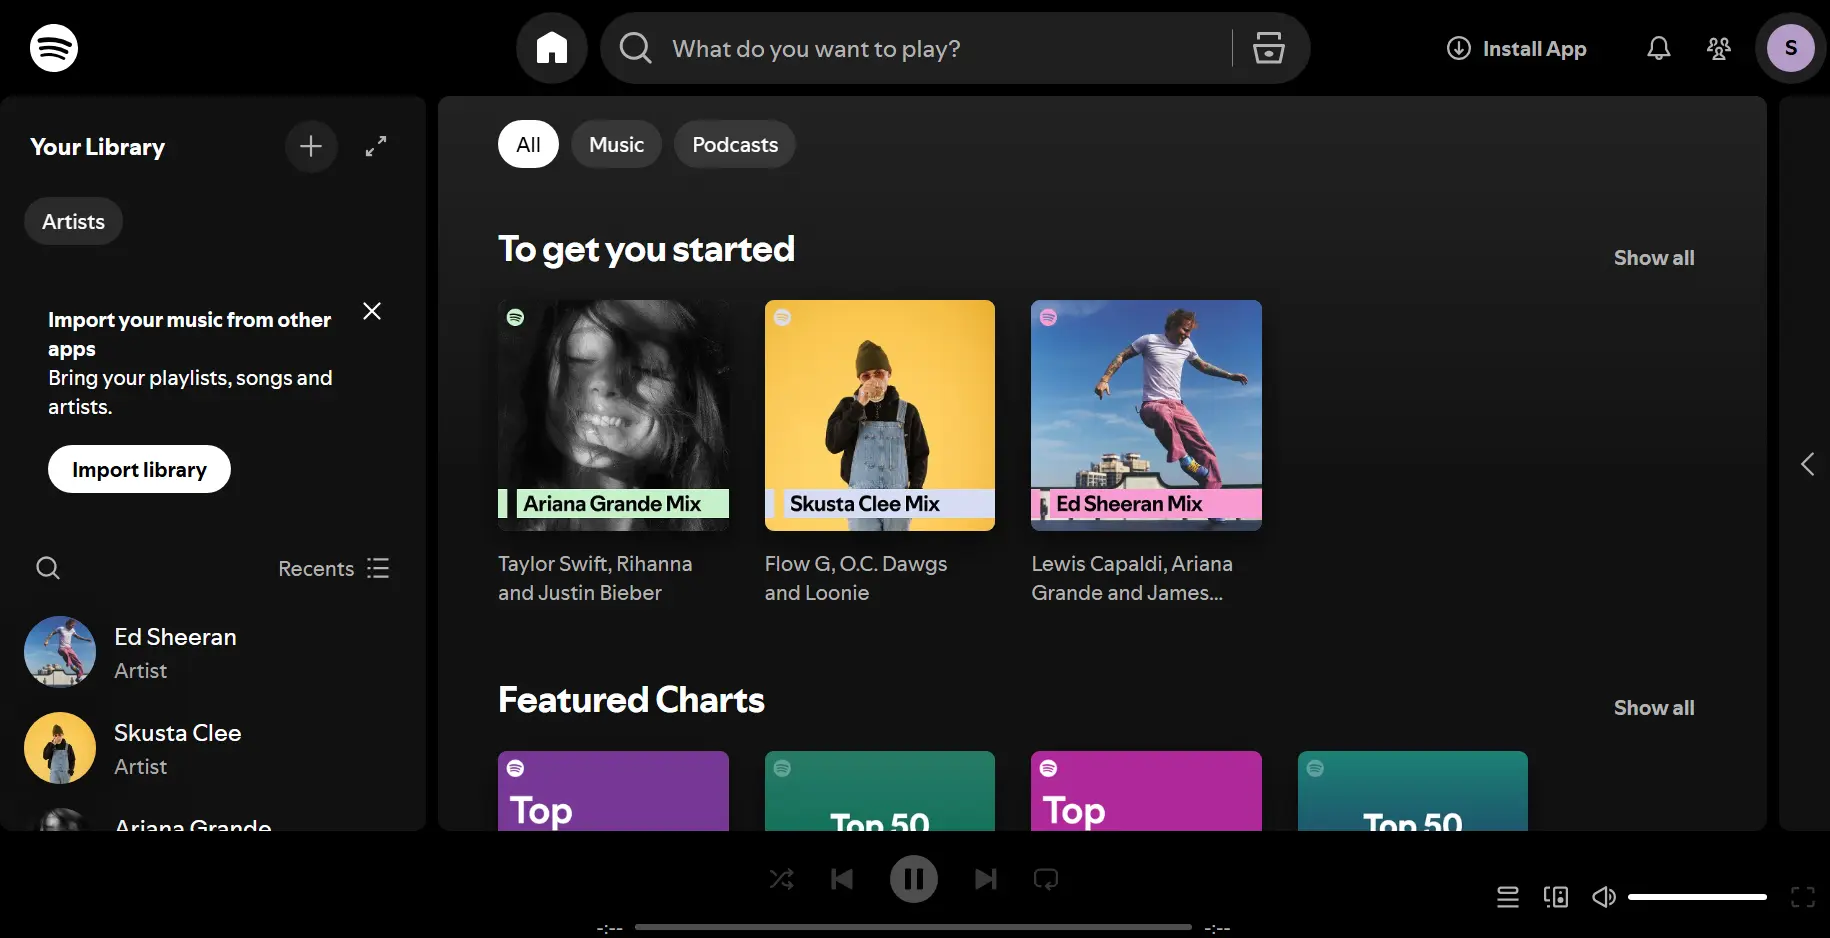1830x938 pixels.
Task: Create a playlist with plus icon
Action: (x=311, y=146)
